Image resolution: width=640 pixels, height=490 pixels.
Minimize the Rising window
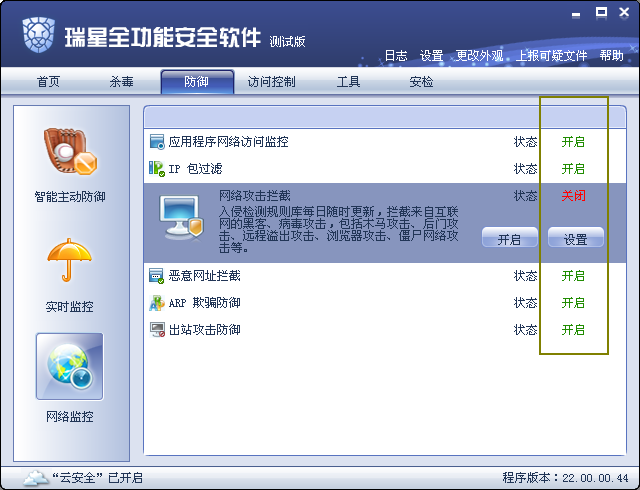(x=576, y=15)
